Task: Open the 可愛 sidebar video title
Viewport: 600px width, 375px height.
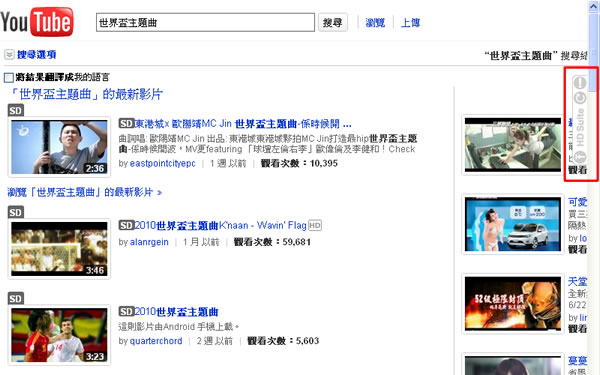Action: point(577,202)
